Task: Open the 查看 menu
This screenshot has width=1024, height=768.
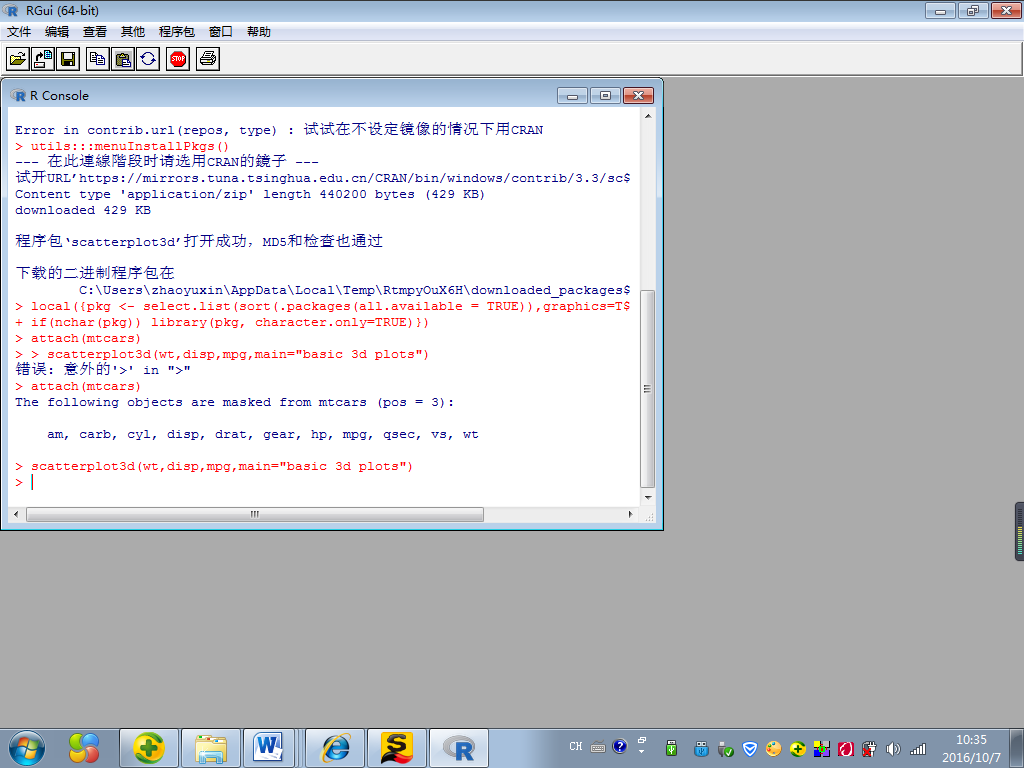Action: 95,31
